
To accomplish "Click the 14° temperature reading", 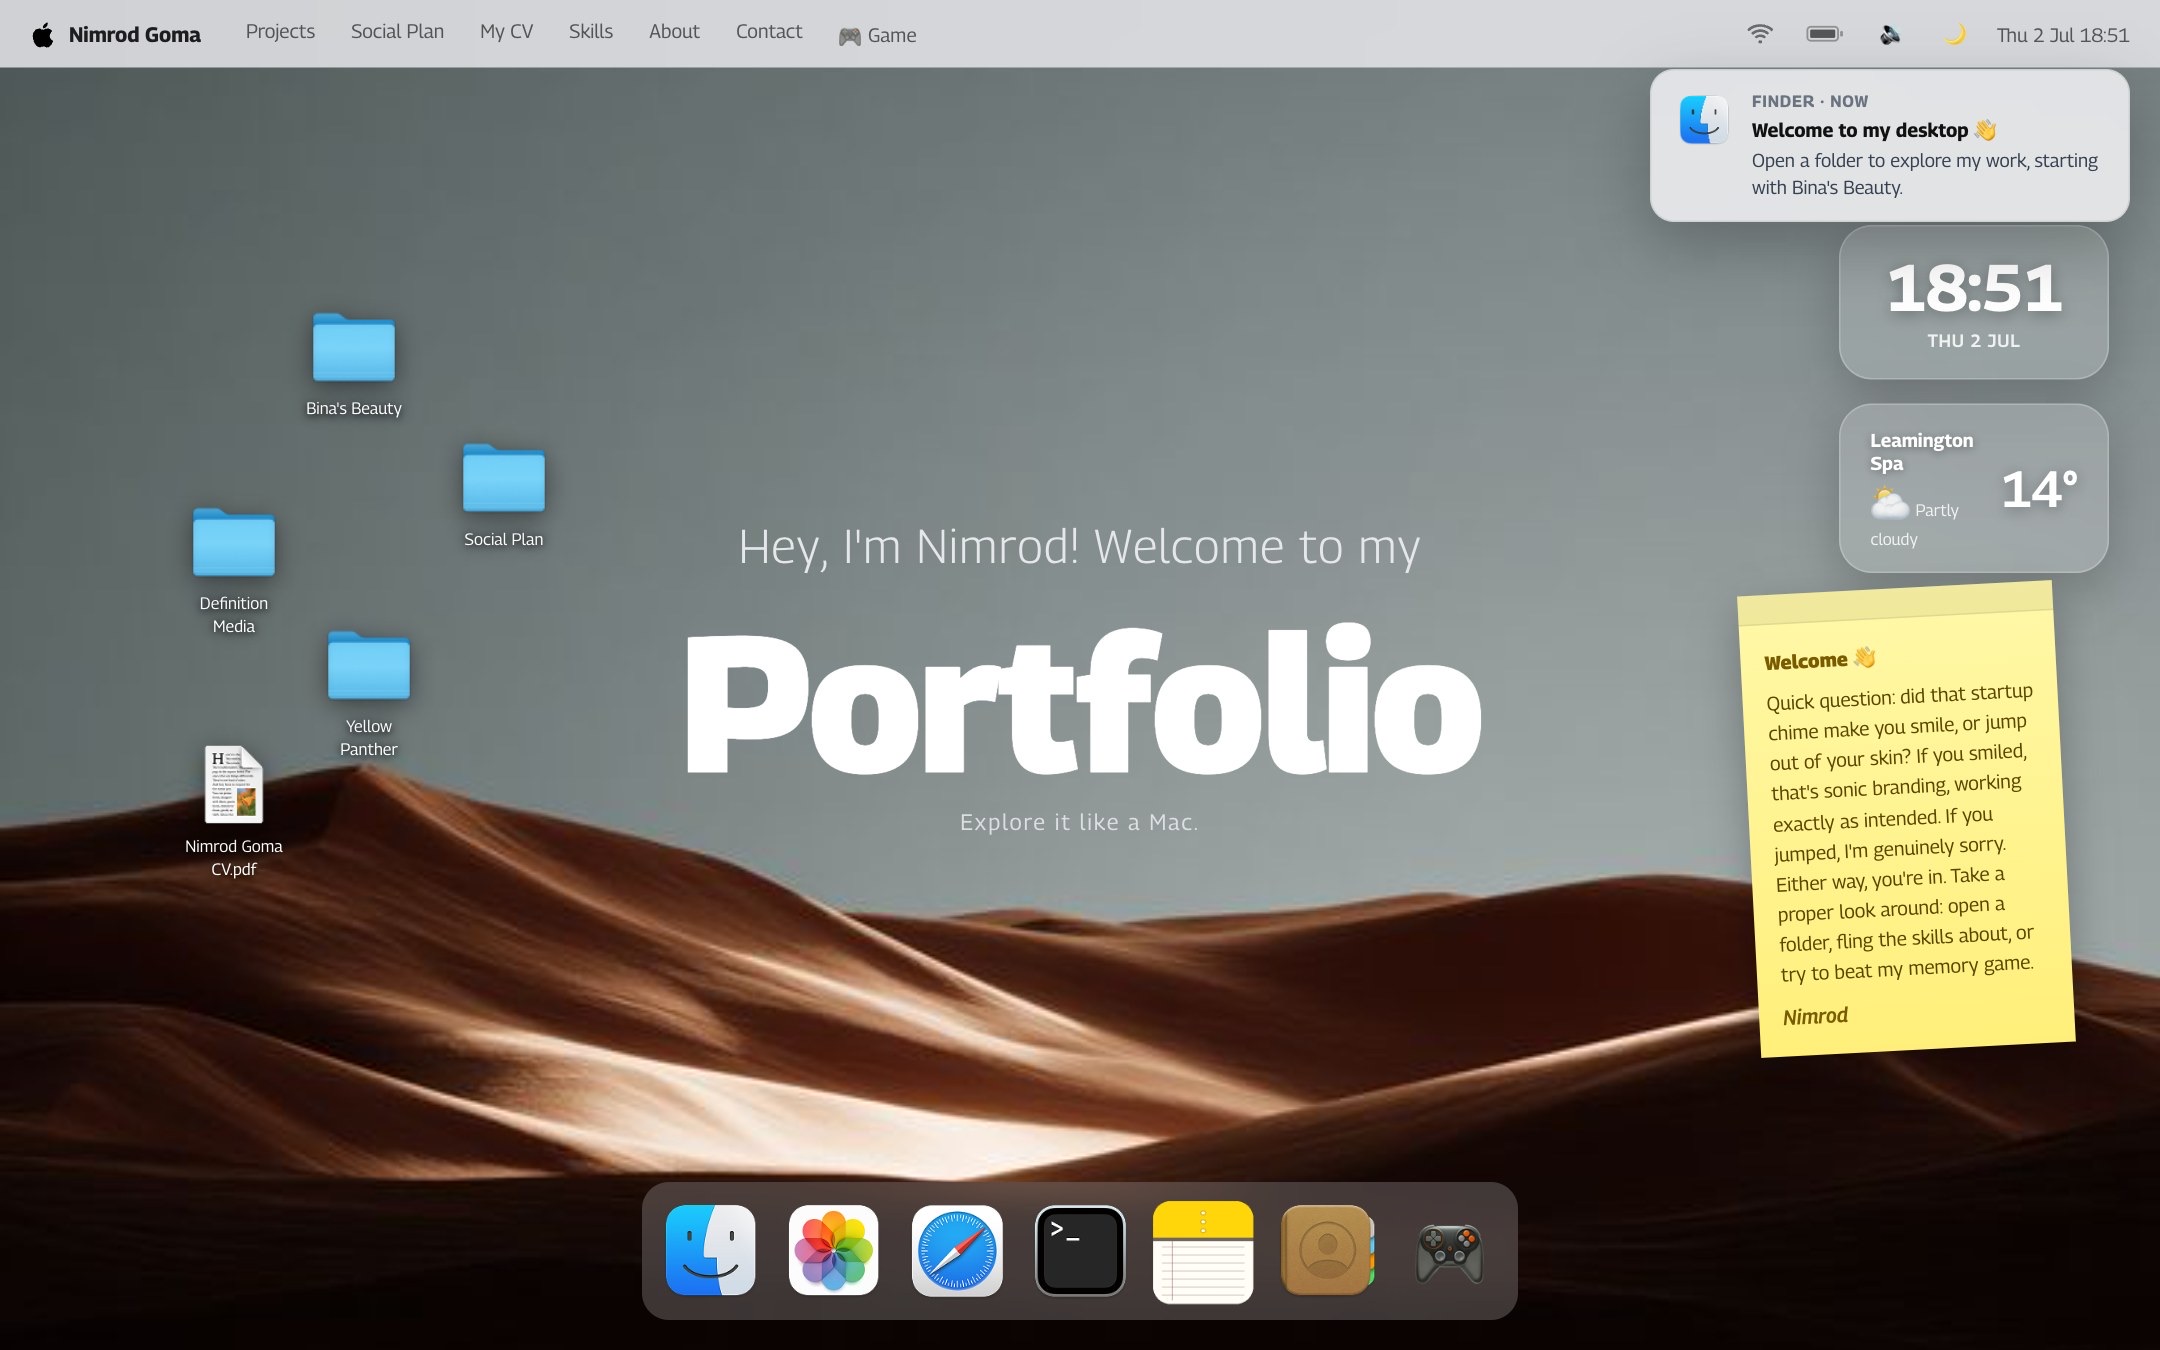I will (x=2039, y=490).
